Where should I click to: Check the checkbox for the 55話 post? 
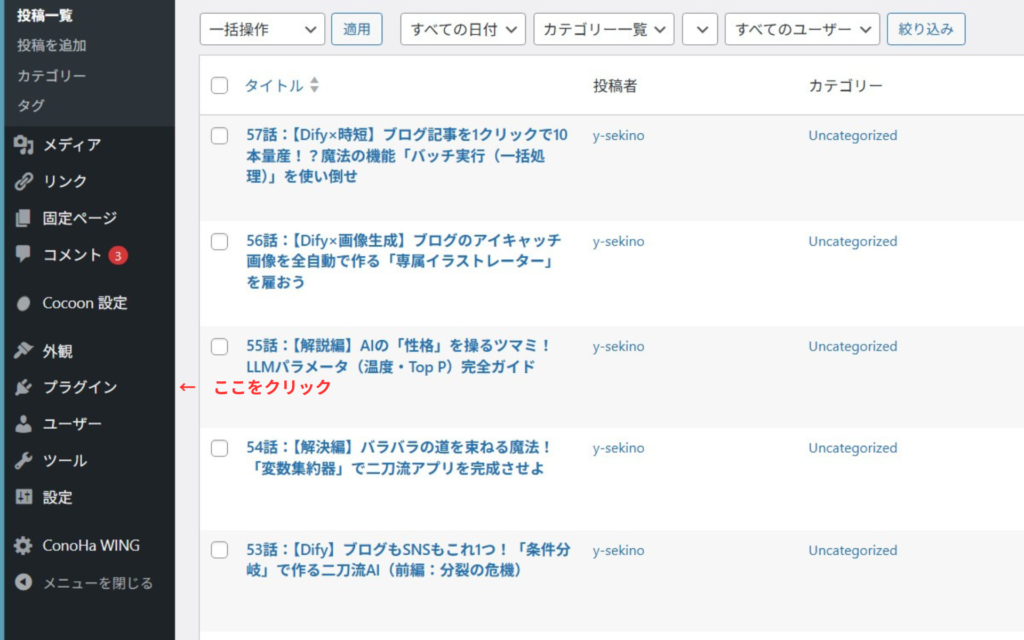(x=220, y=347)
